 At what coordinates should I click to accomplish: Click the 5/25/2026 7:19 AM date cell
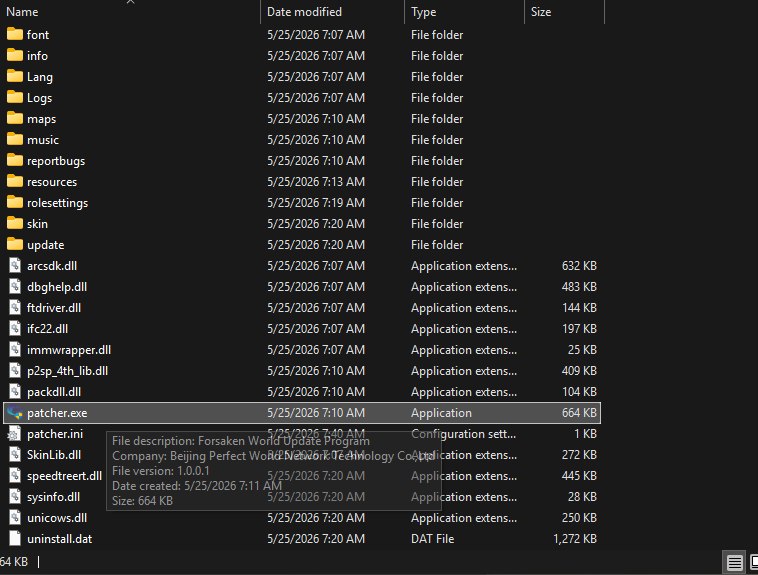pos(316,203)
